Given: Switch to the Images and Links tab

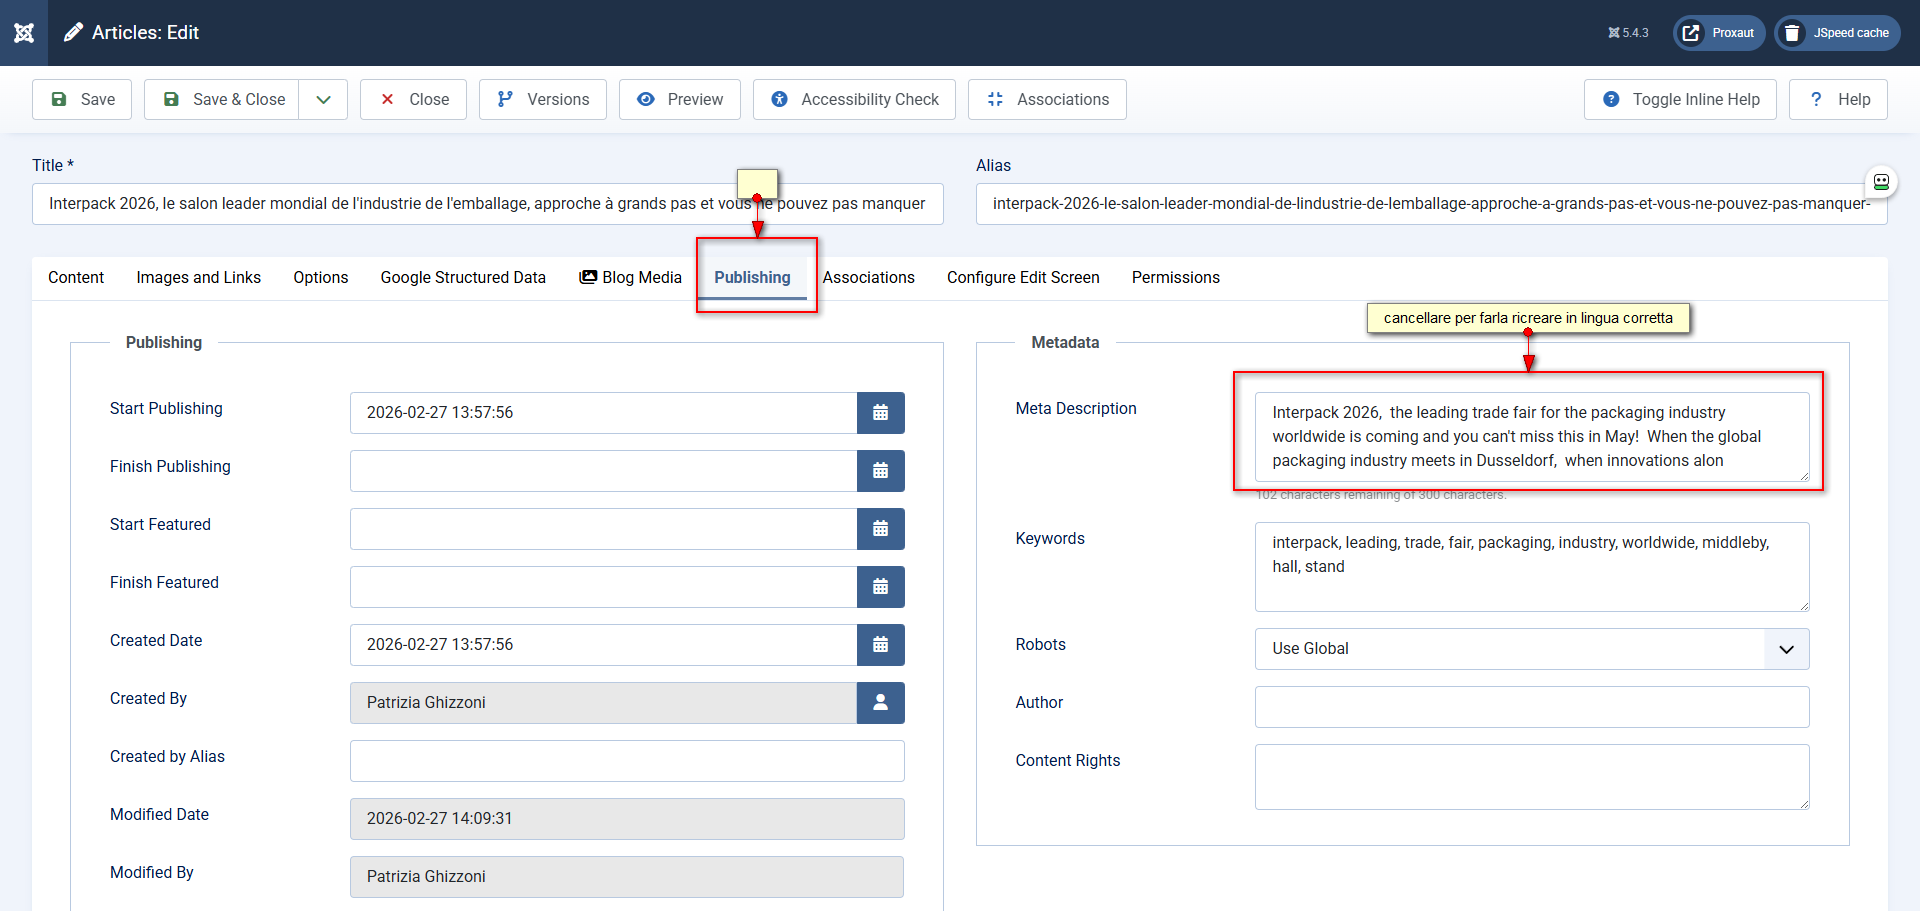Looking at the screenshot, I should point(198,278).
